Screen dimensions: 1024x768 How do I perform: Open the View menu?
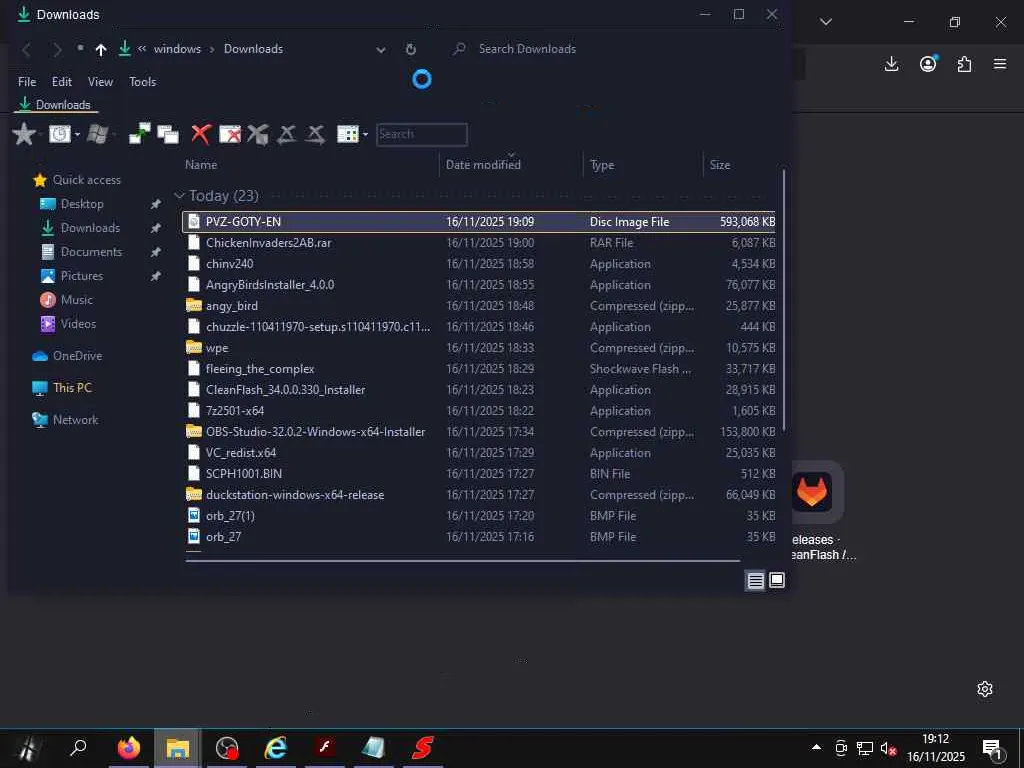pos(100,82)
